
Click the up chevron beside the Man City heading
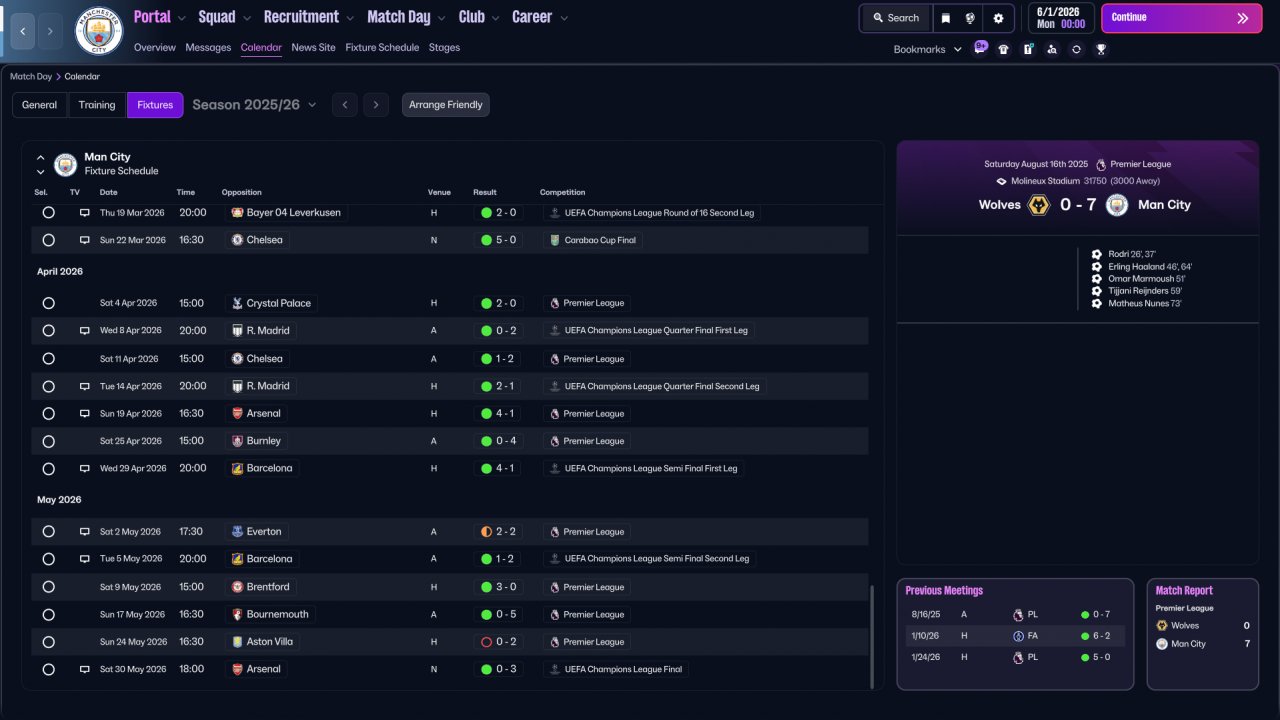point(41,157)
